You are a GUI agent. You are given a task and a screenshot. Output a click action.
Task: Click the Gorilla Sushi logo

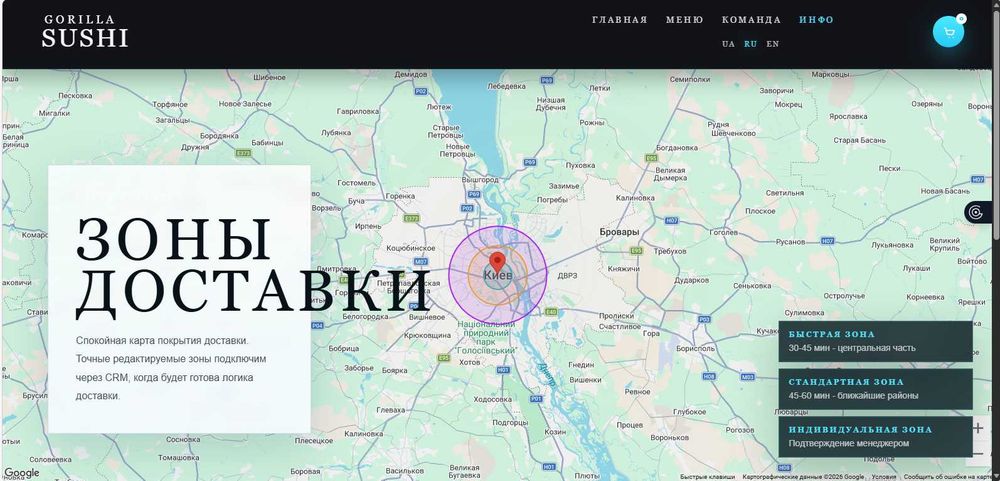point(85,32)
